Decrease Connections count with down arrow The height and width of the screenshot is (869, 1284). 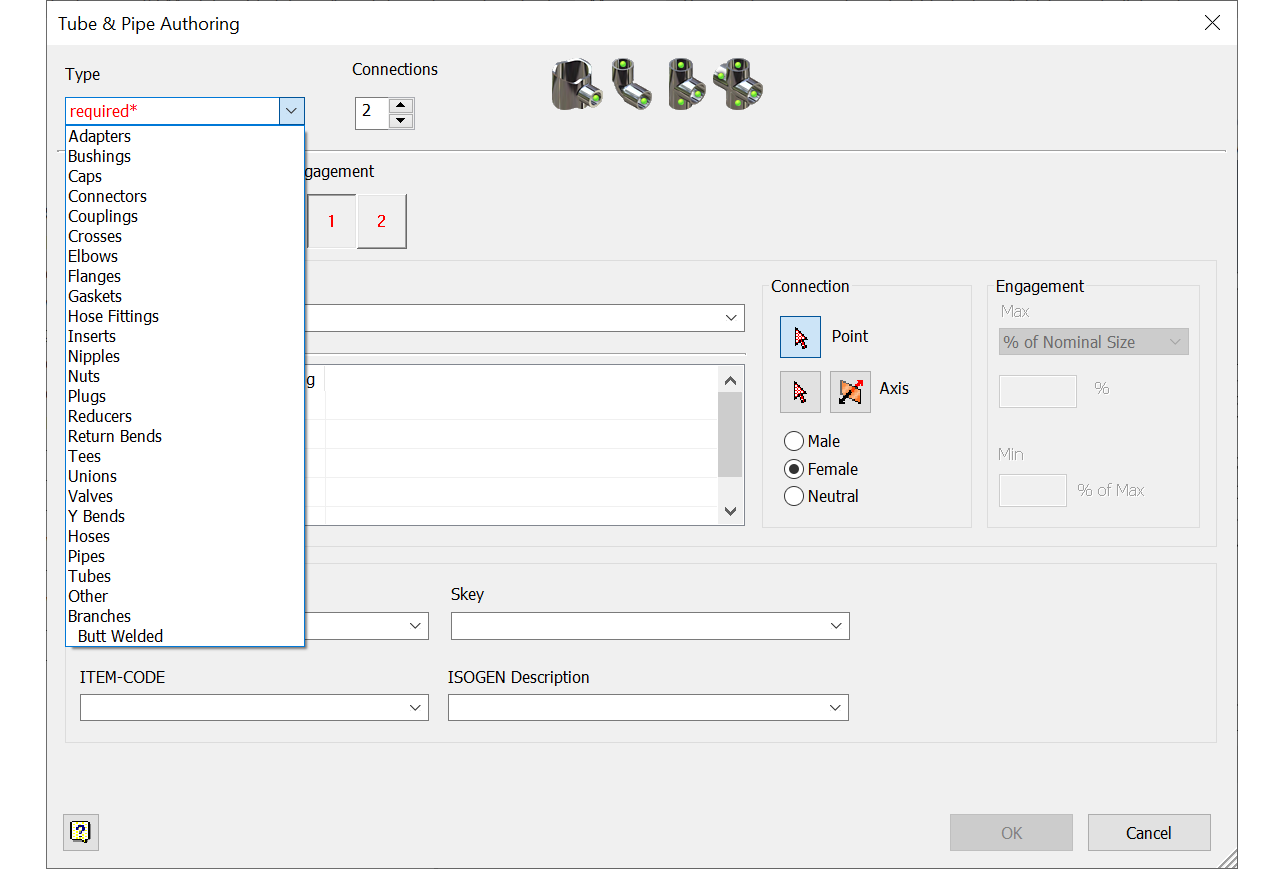point(401,121)
